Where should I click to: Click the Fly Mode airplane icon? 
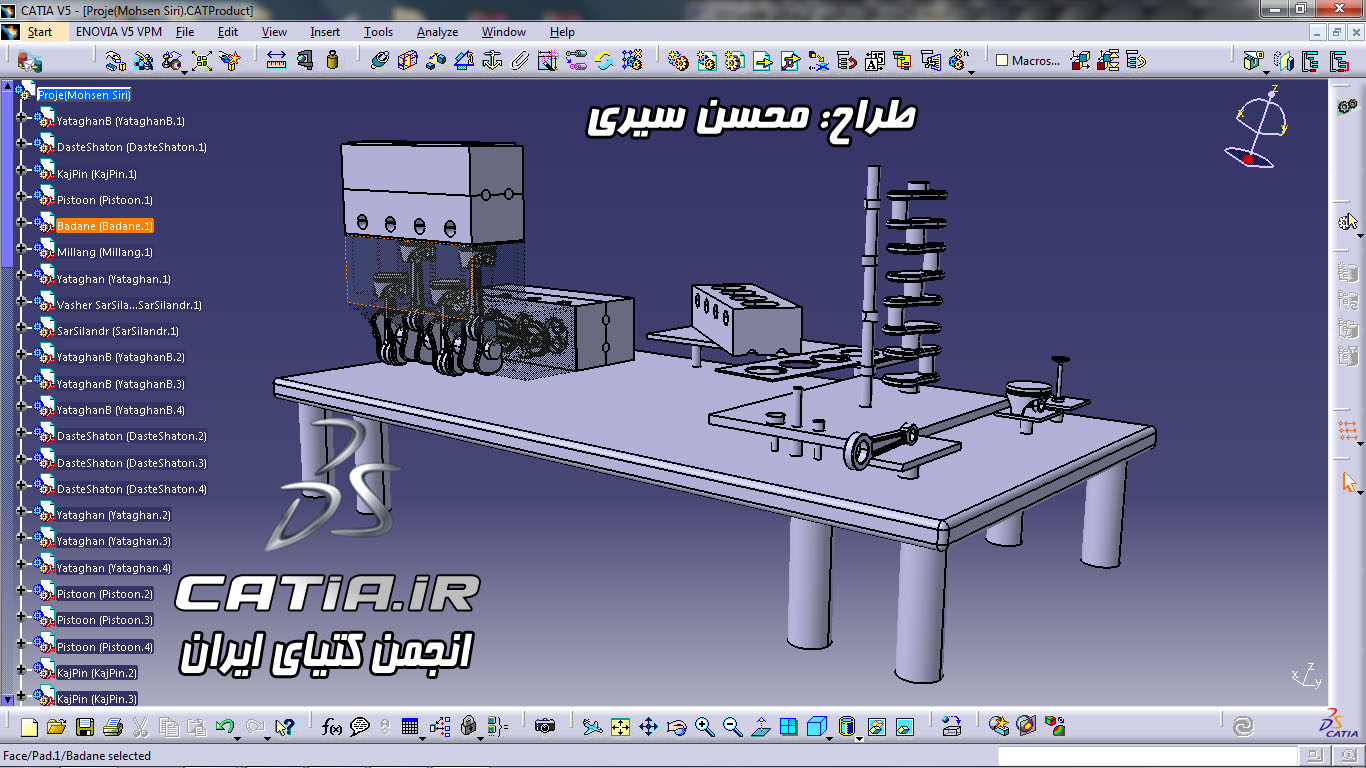[592, 727]
